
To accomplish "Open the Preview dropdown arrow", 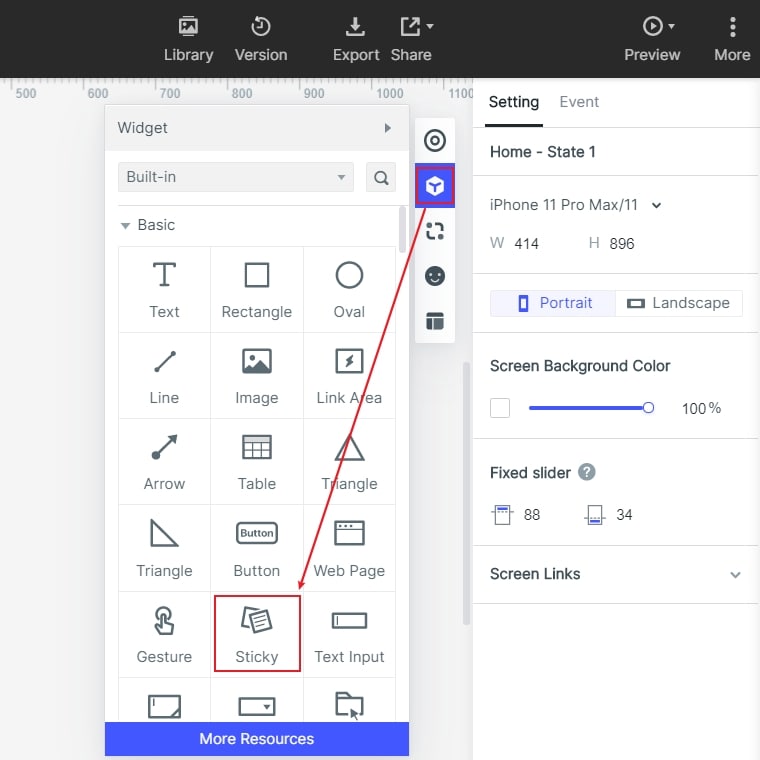I will coord(671,26).
